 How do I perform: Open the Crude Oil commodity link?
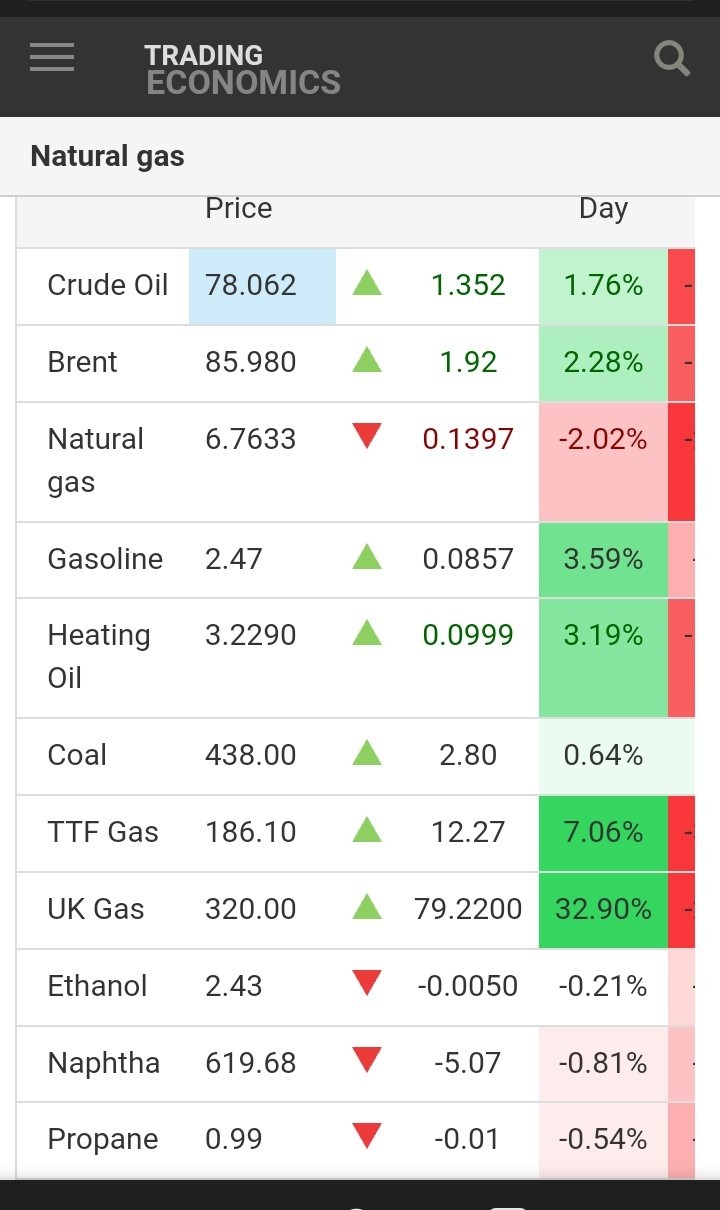(x=108, y=285)
